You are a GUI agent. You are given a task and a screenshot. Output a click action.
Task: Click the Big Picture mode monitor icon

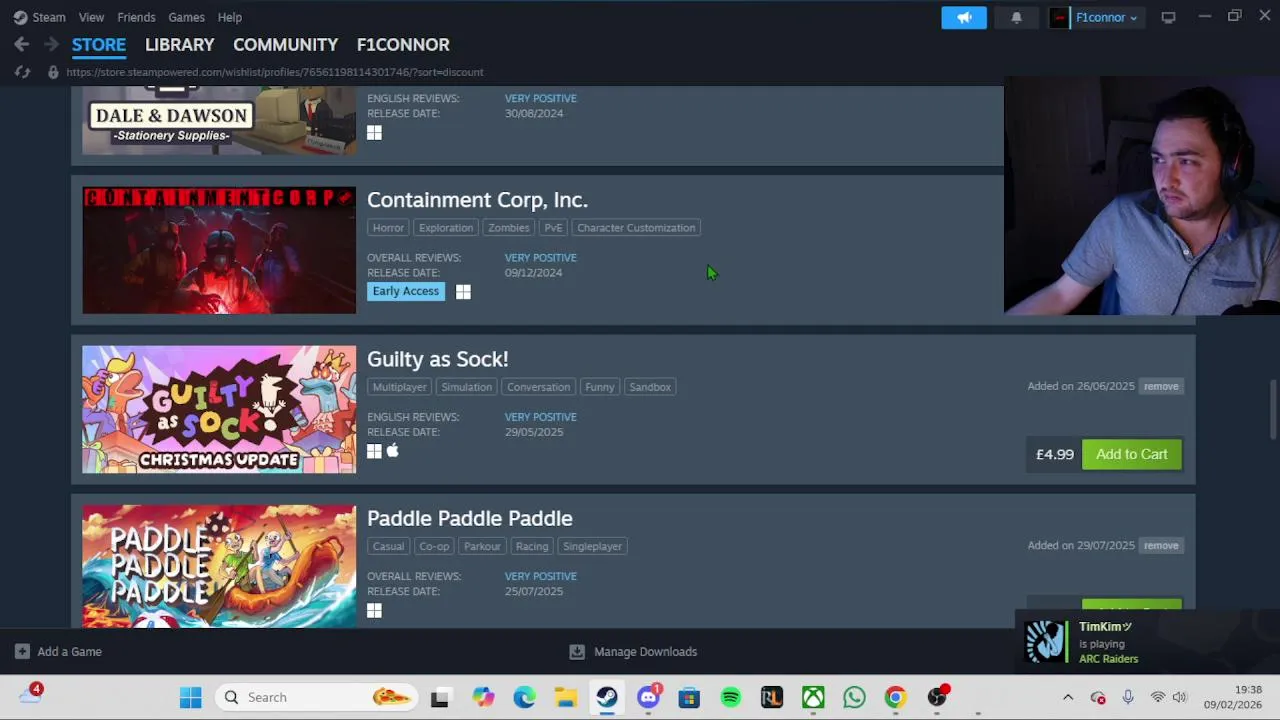(x=1168, y=17)
